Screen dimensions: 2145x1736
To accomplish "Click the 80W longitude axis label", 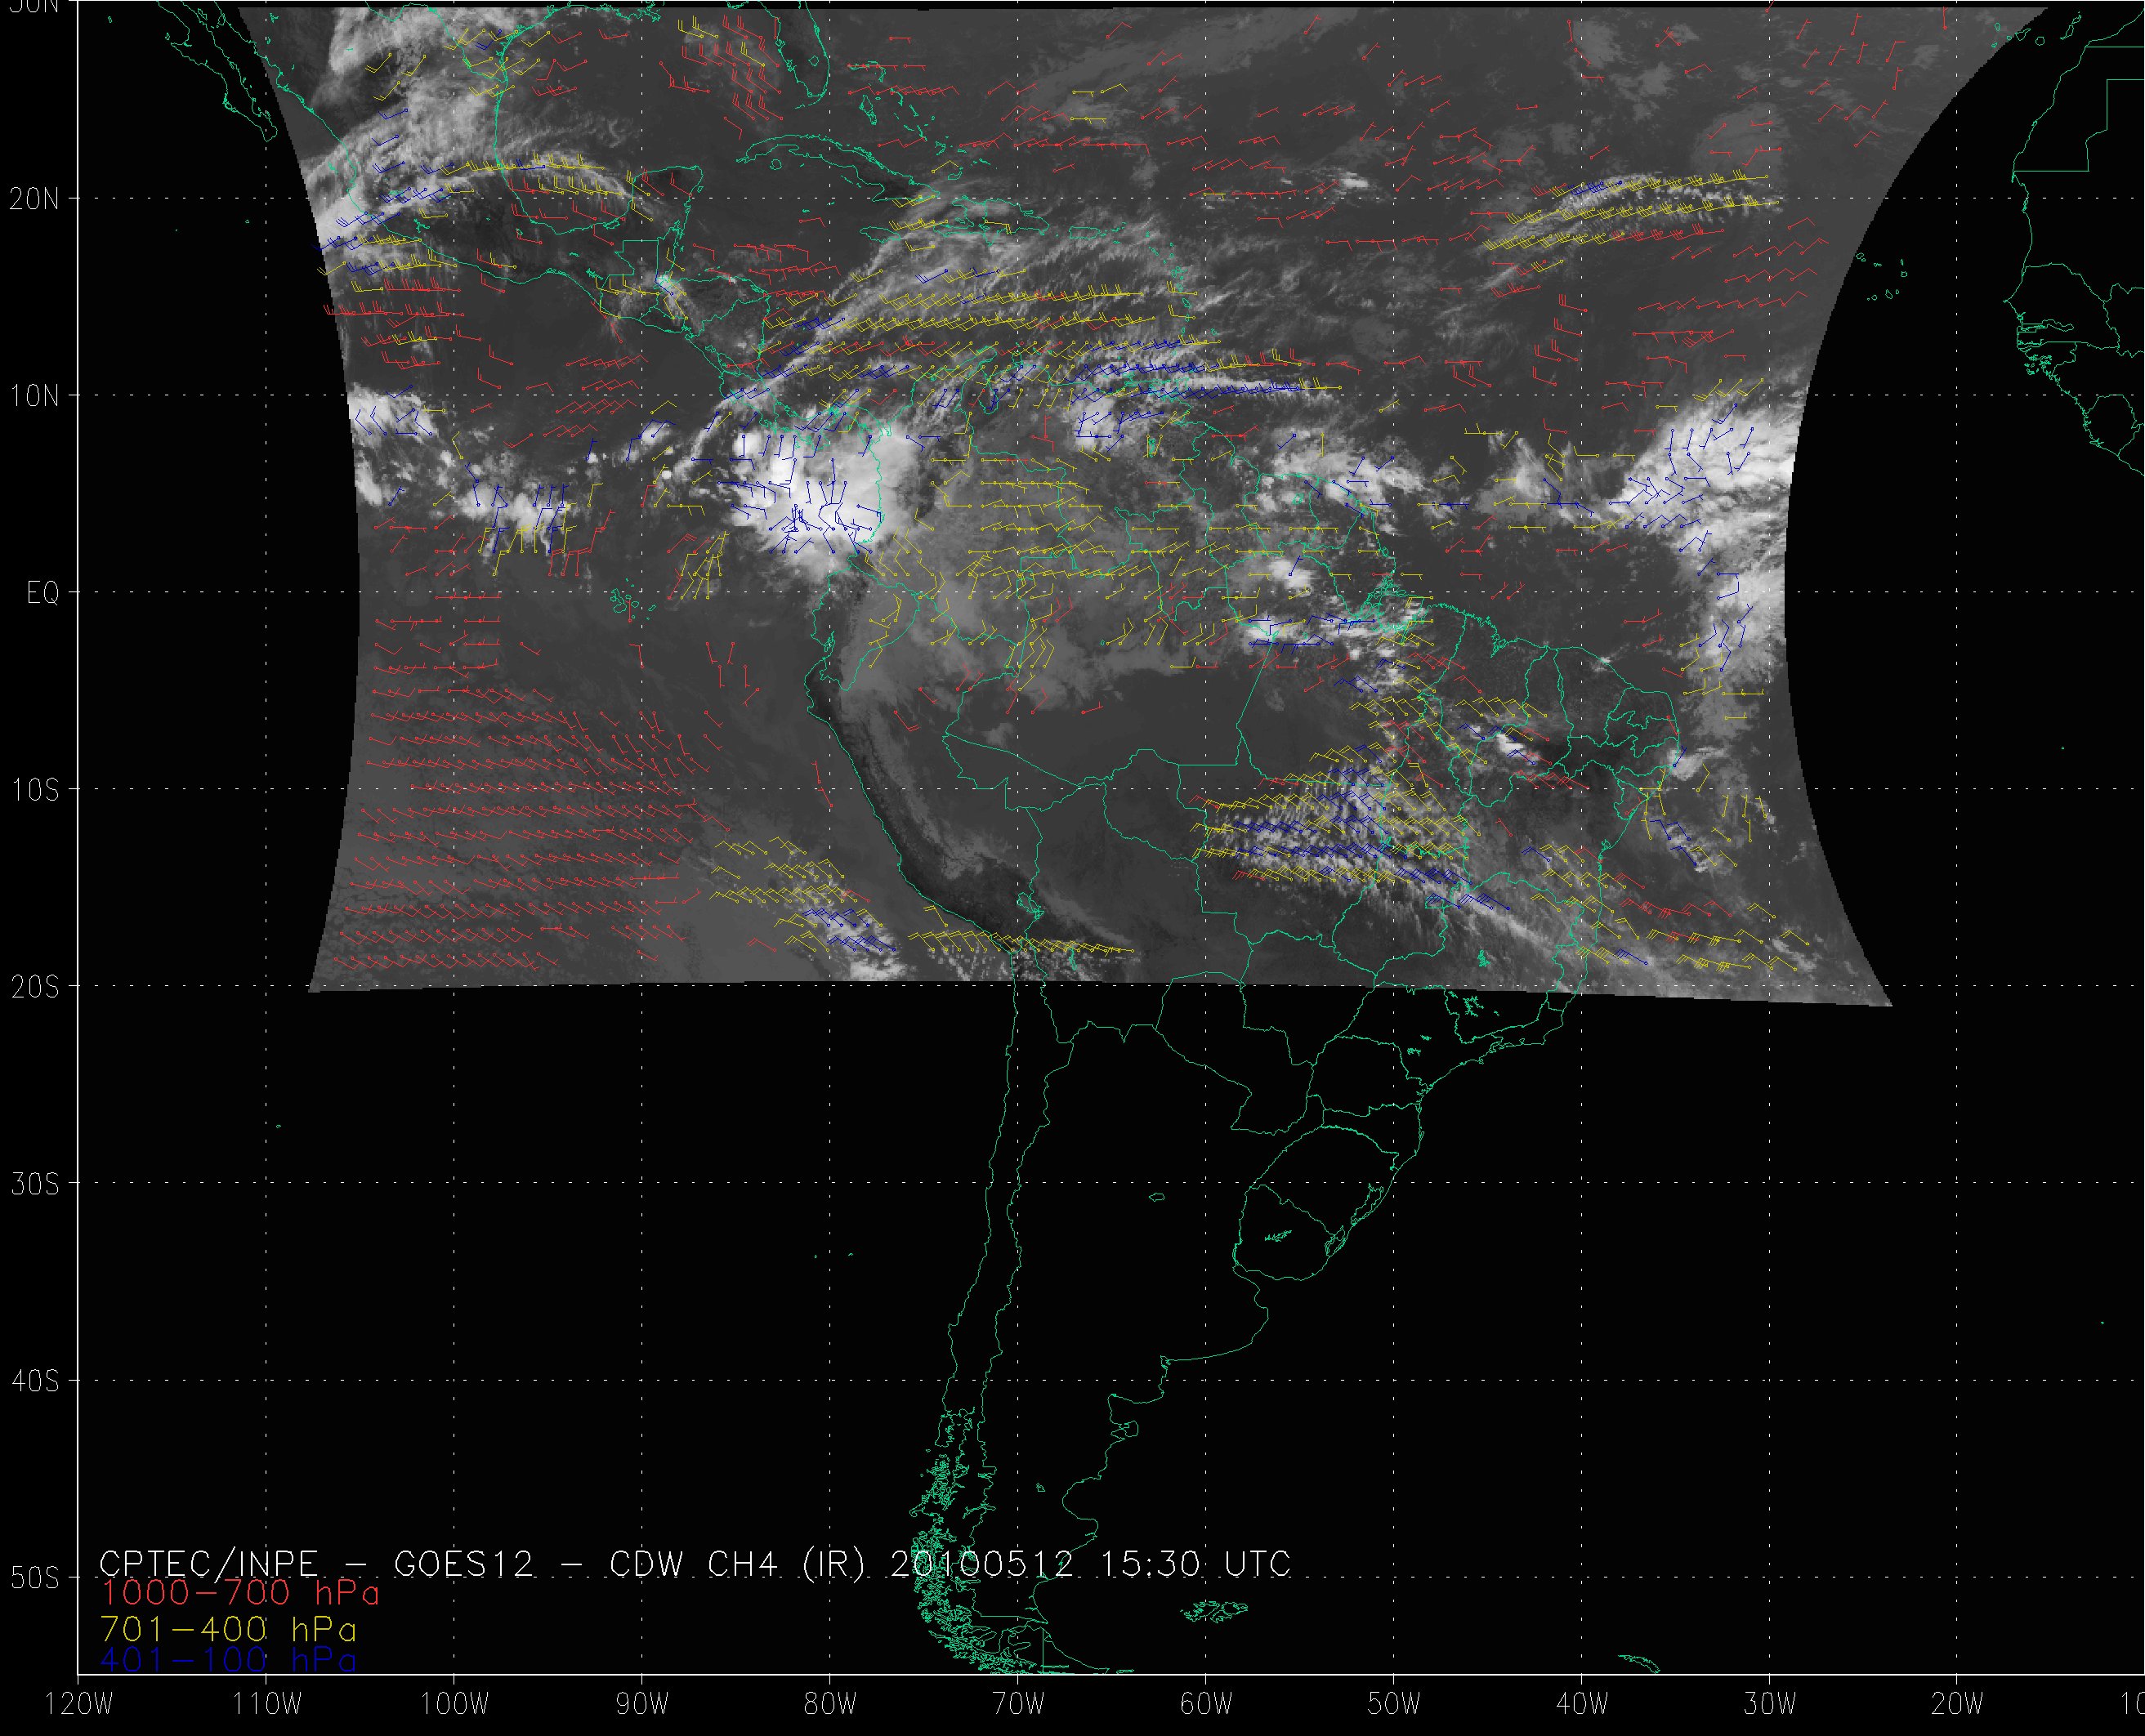I will pos(830,1705).
